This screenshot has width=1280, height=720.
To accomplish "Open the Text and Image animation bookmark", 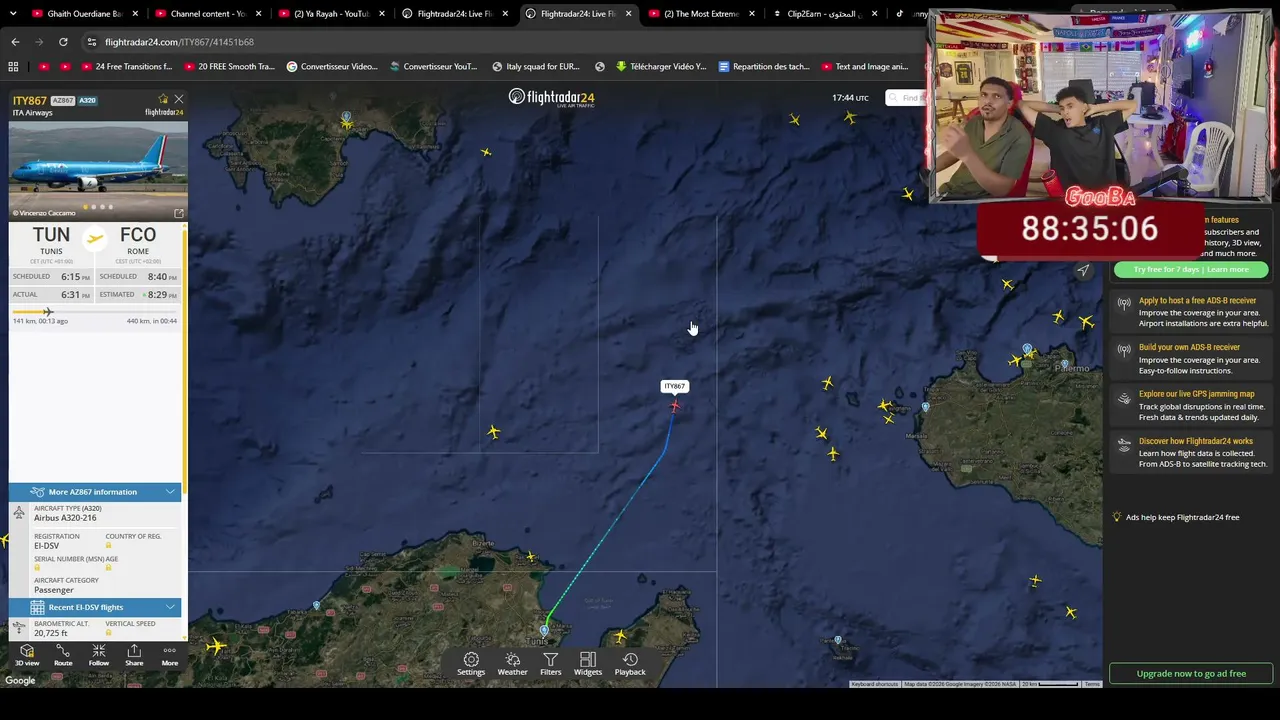I will (865, 67).
